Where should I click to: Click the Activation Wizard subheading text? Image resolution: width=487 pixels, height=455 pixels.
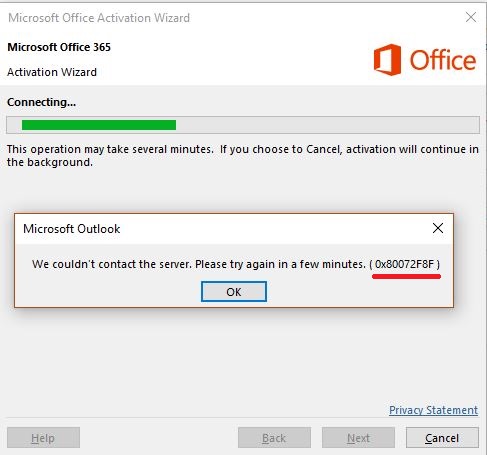[52, 72]
